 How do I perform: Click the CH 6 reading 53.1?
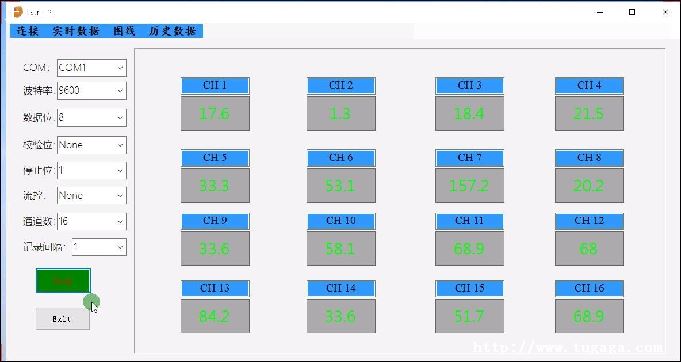341,185
